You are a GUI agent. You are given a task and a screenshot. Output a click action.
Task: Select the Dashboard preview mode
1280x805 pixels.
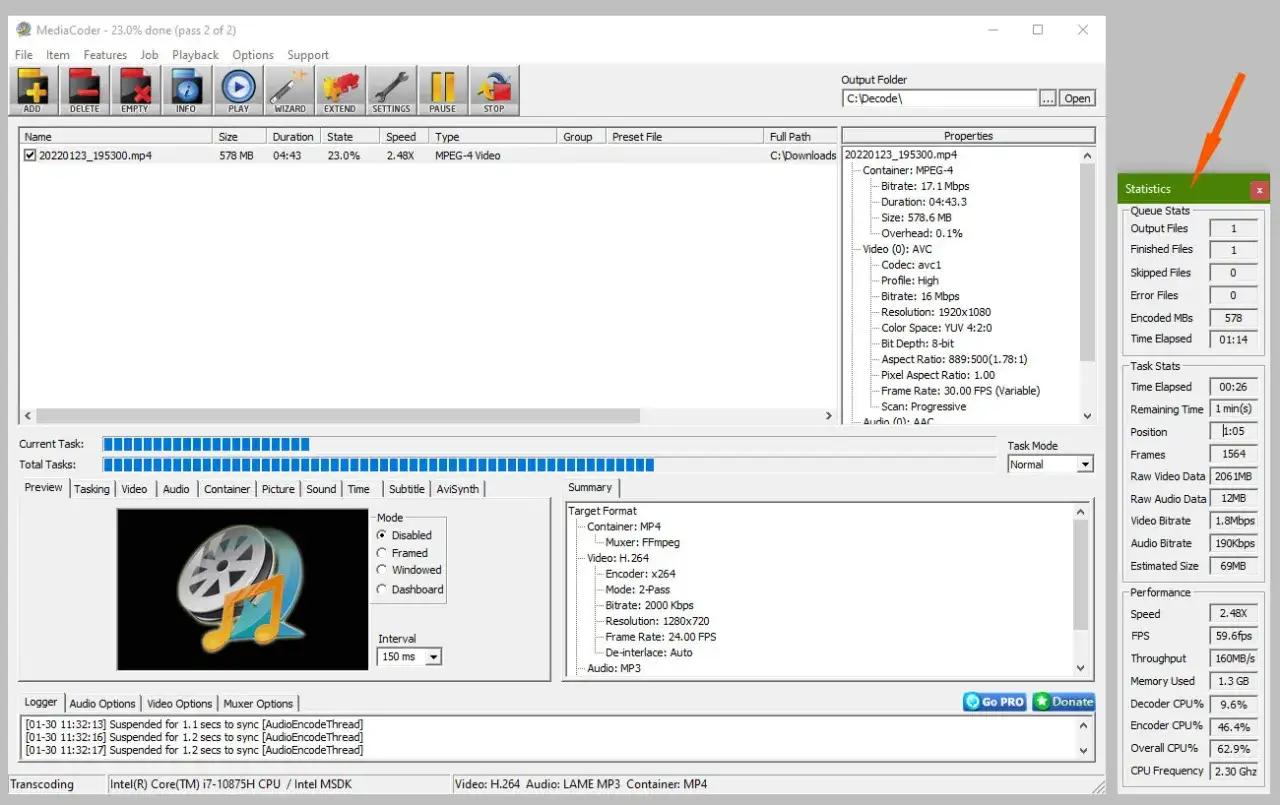click(x=382, y=589)
